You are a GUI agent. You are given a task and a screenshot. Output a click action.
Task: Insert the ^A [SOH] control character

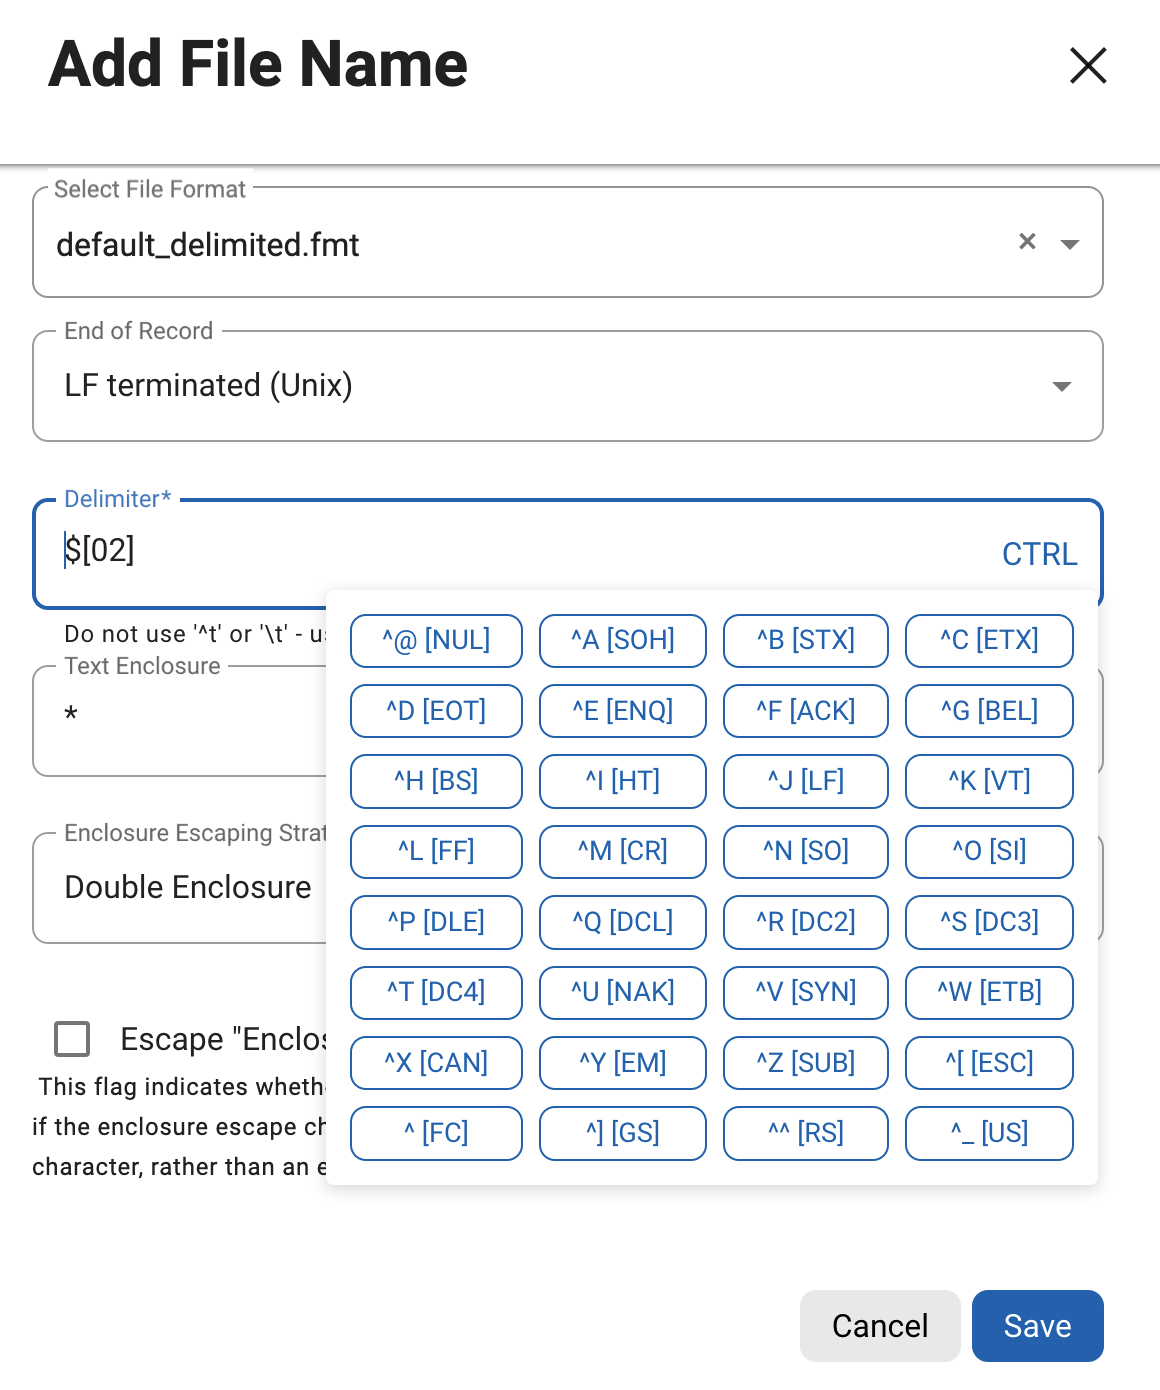pyautogui.click(x=622, y=640)
